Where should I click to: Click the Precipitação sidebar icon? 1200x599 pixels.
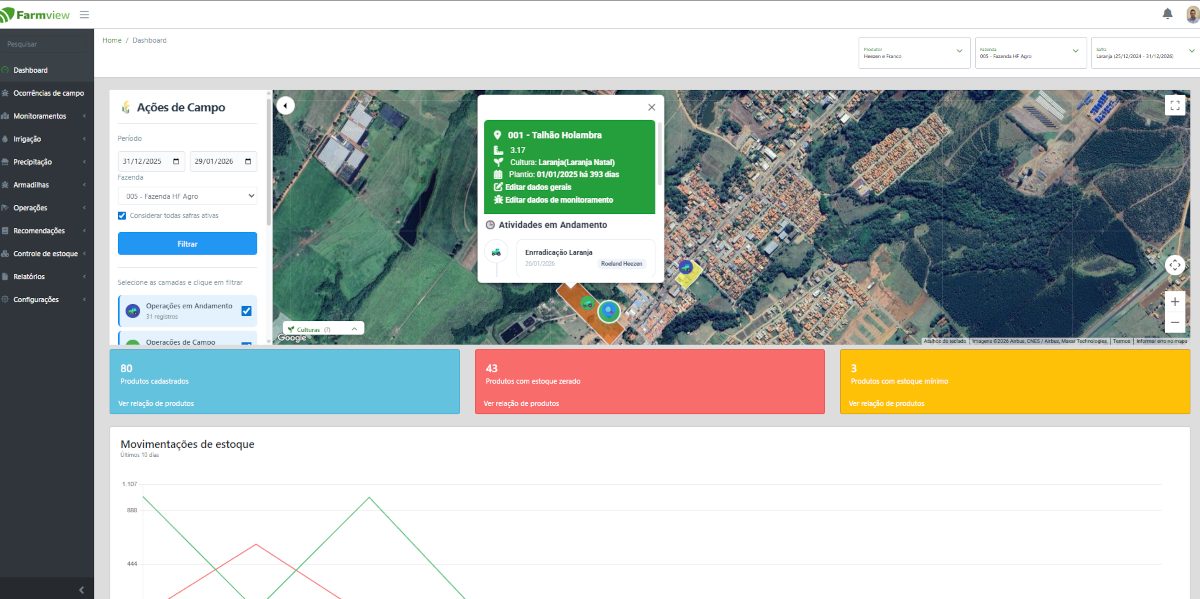[x=6, y=162]
